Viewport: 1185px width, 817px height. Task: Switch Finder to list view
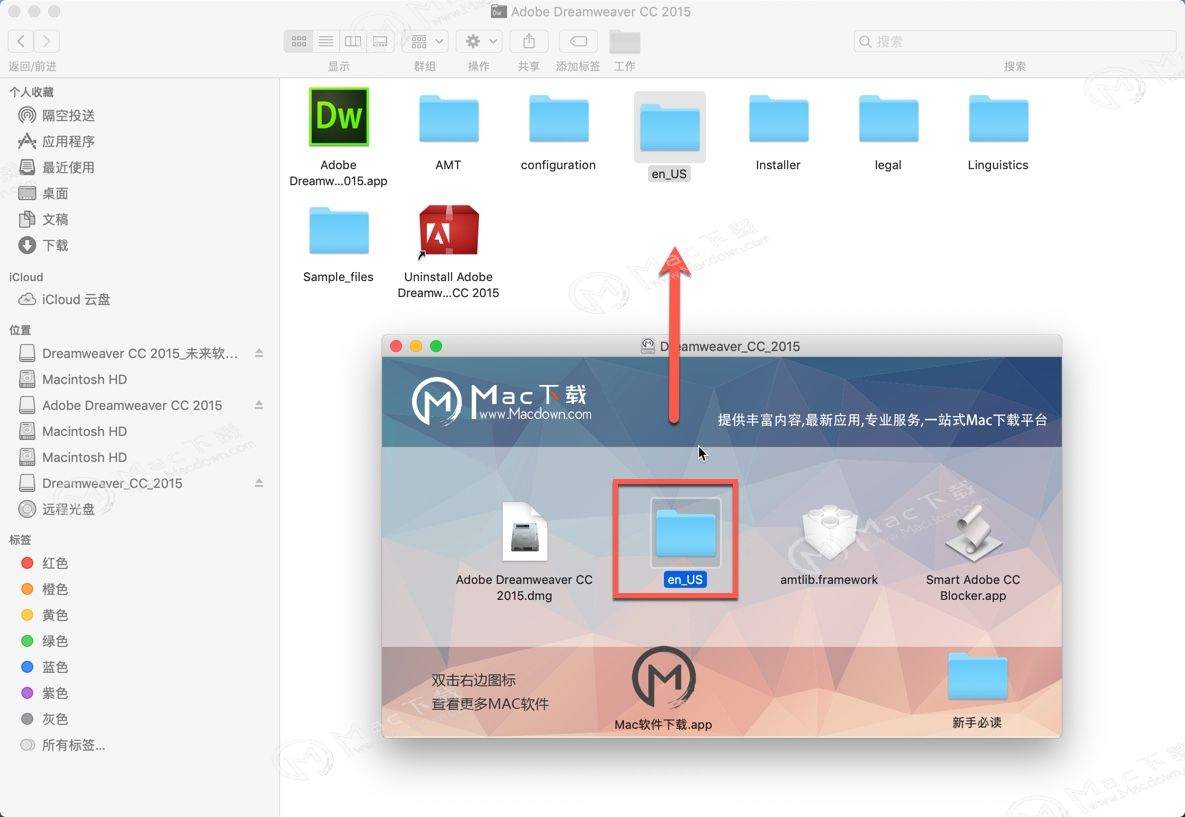pyautogui.click(x=326, y=41)
